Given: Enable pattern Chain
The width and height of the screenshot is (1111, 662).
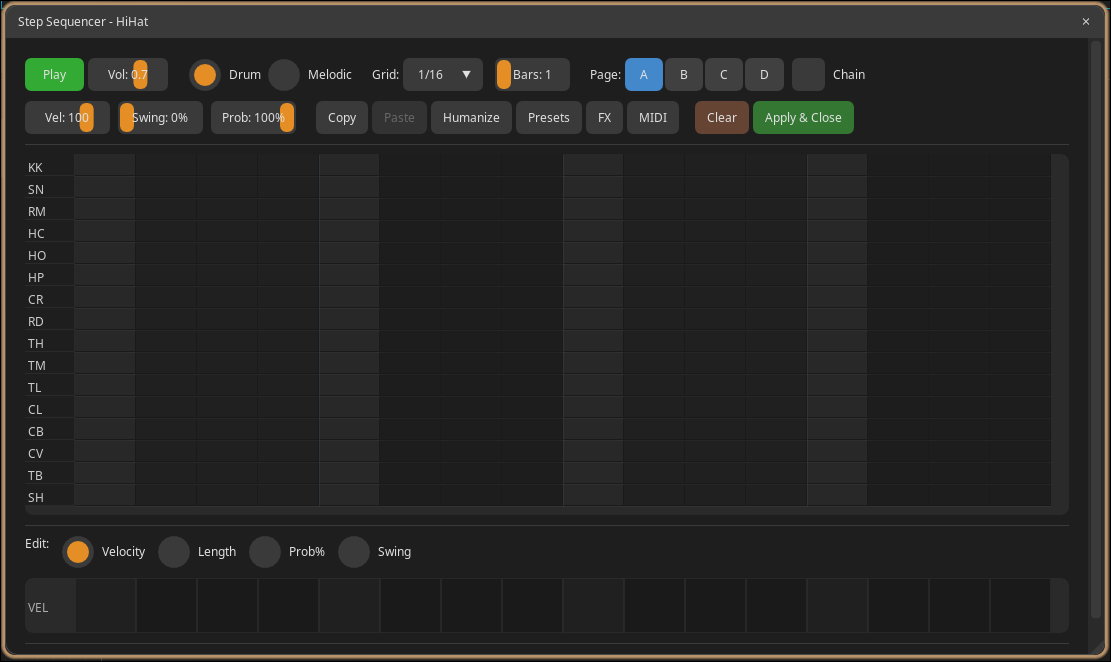Looking at the screenshot, I should [809, 74].
